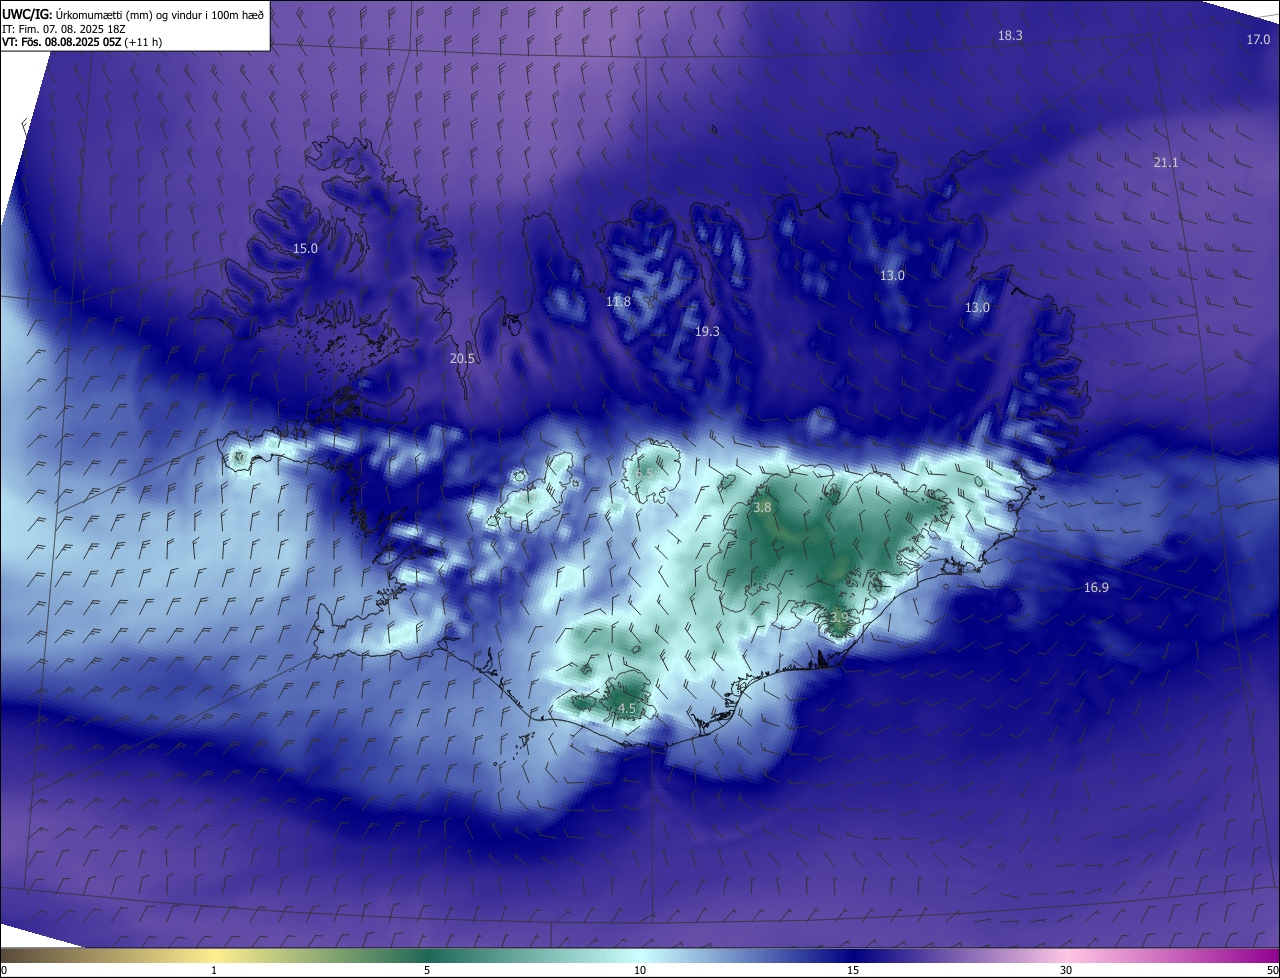The height and width of the screenshot is (978, 1280).
Task: Click the 0 tick on the color scale
Action: 3,970
